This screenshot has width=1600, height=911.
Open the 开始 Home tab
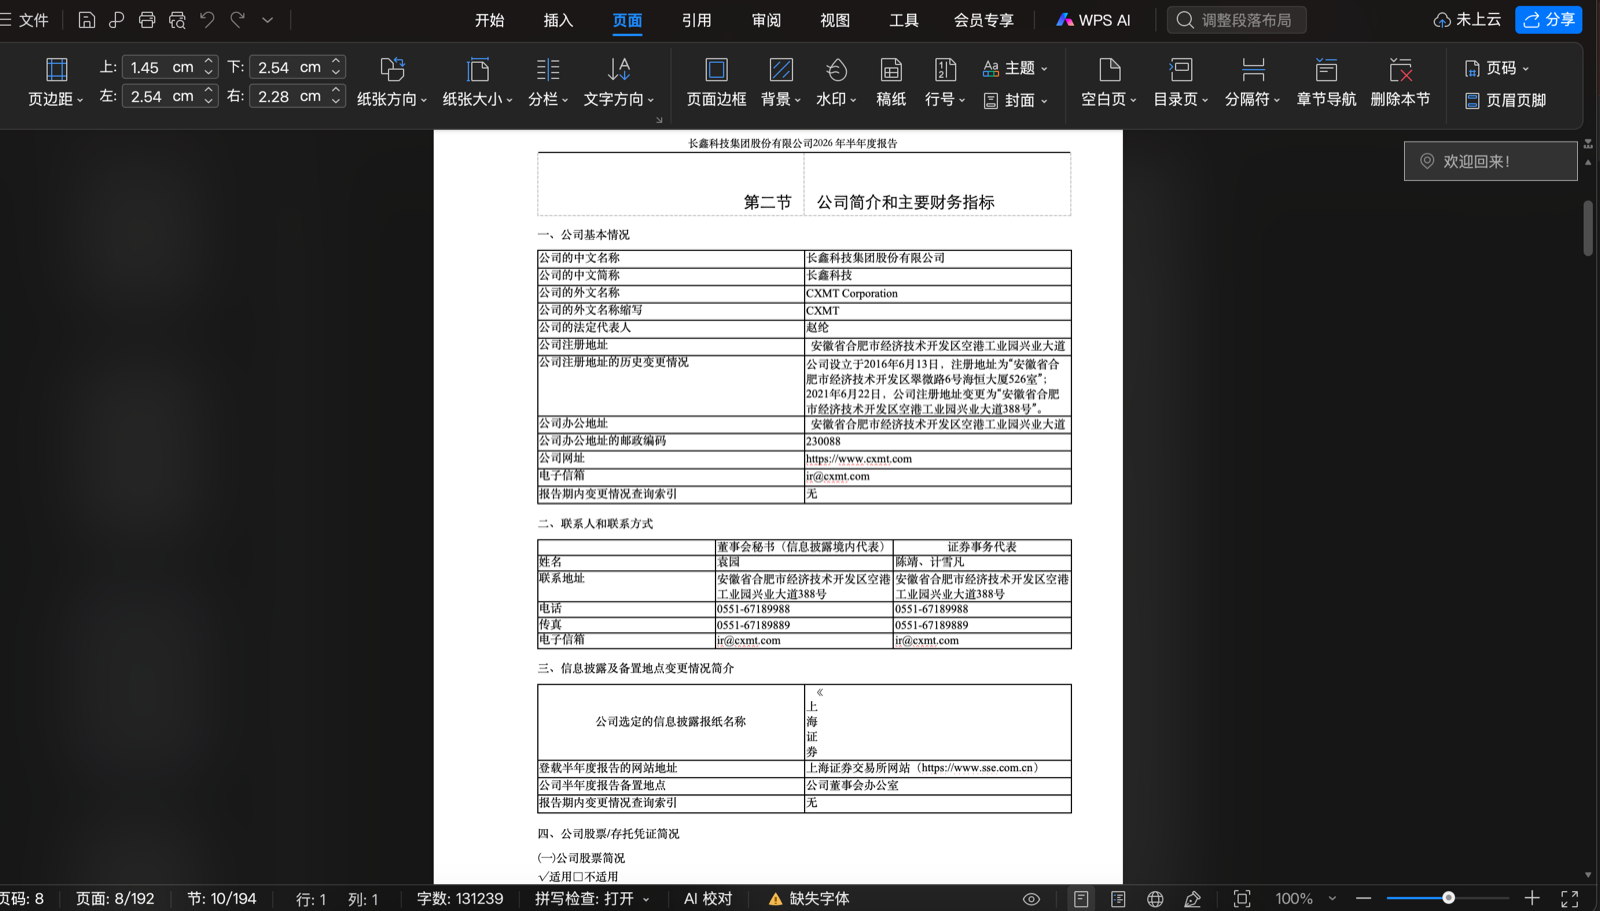tap(489, 20)
